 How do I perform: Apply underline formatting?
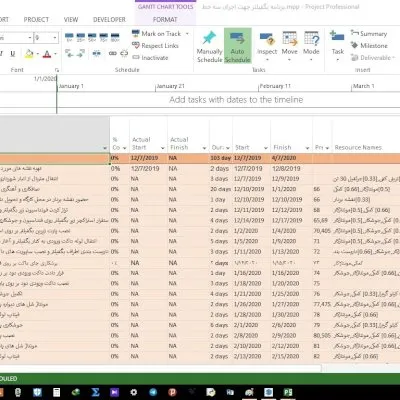pyautogui.click(x=13, y=54)
